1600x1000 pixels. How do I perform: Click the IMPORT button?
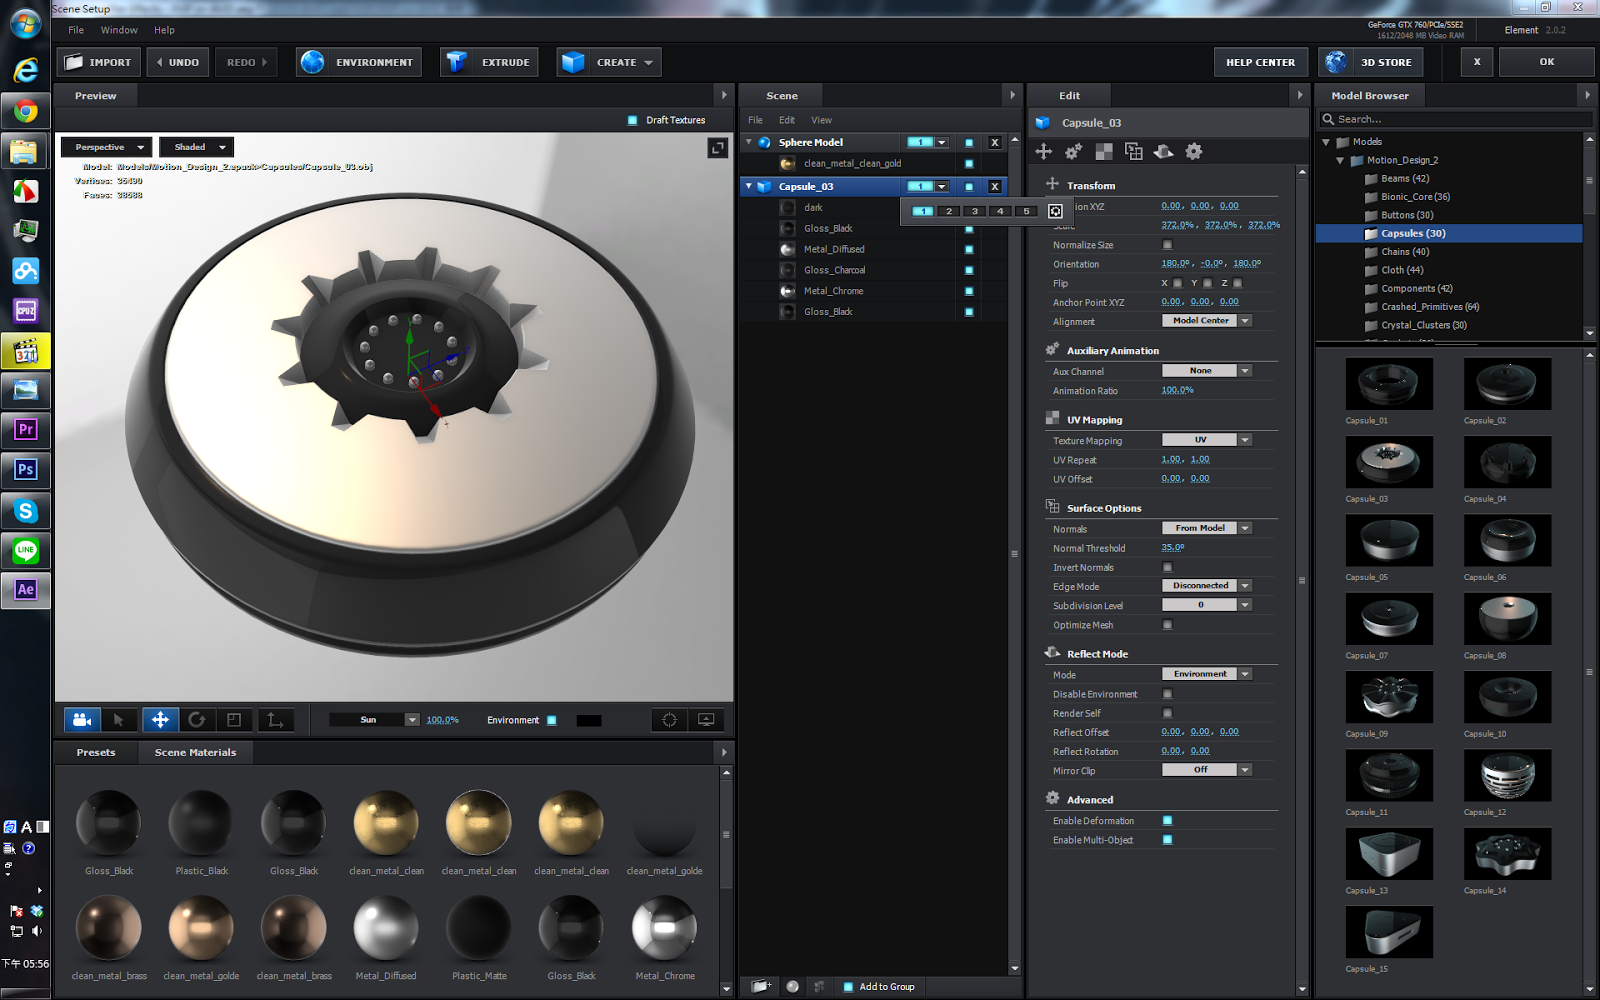point(98,62)
